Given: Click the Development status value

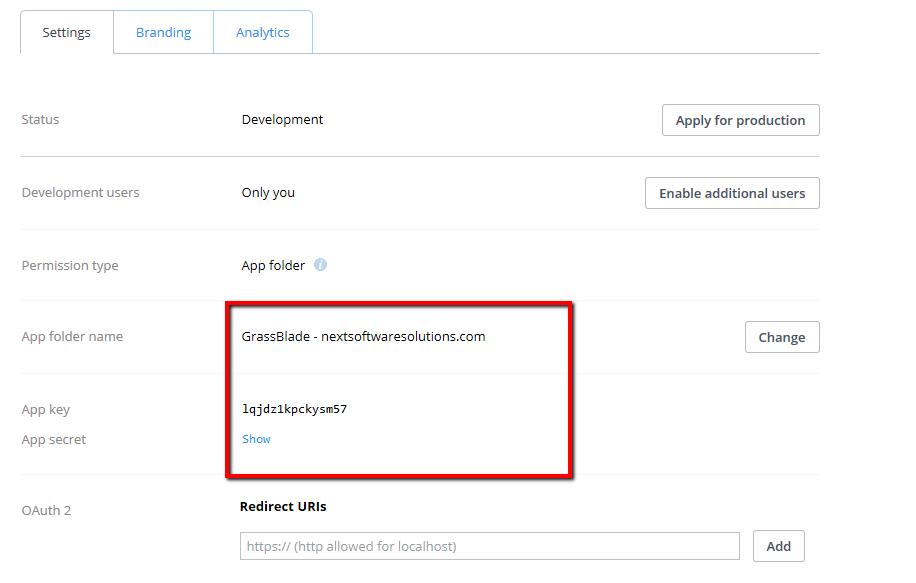Looking at the screenshot, I should click(282, 120).
